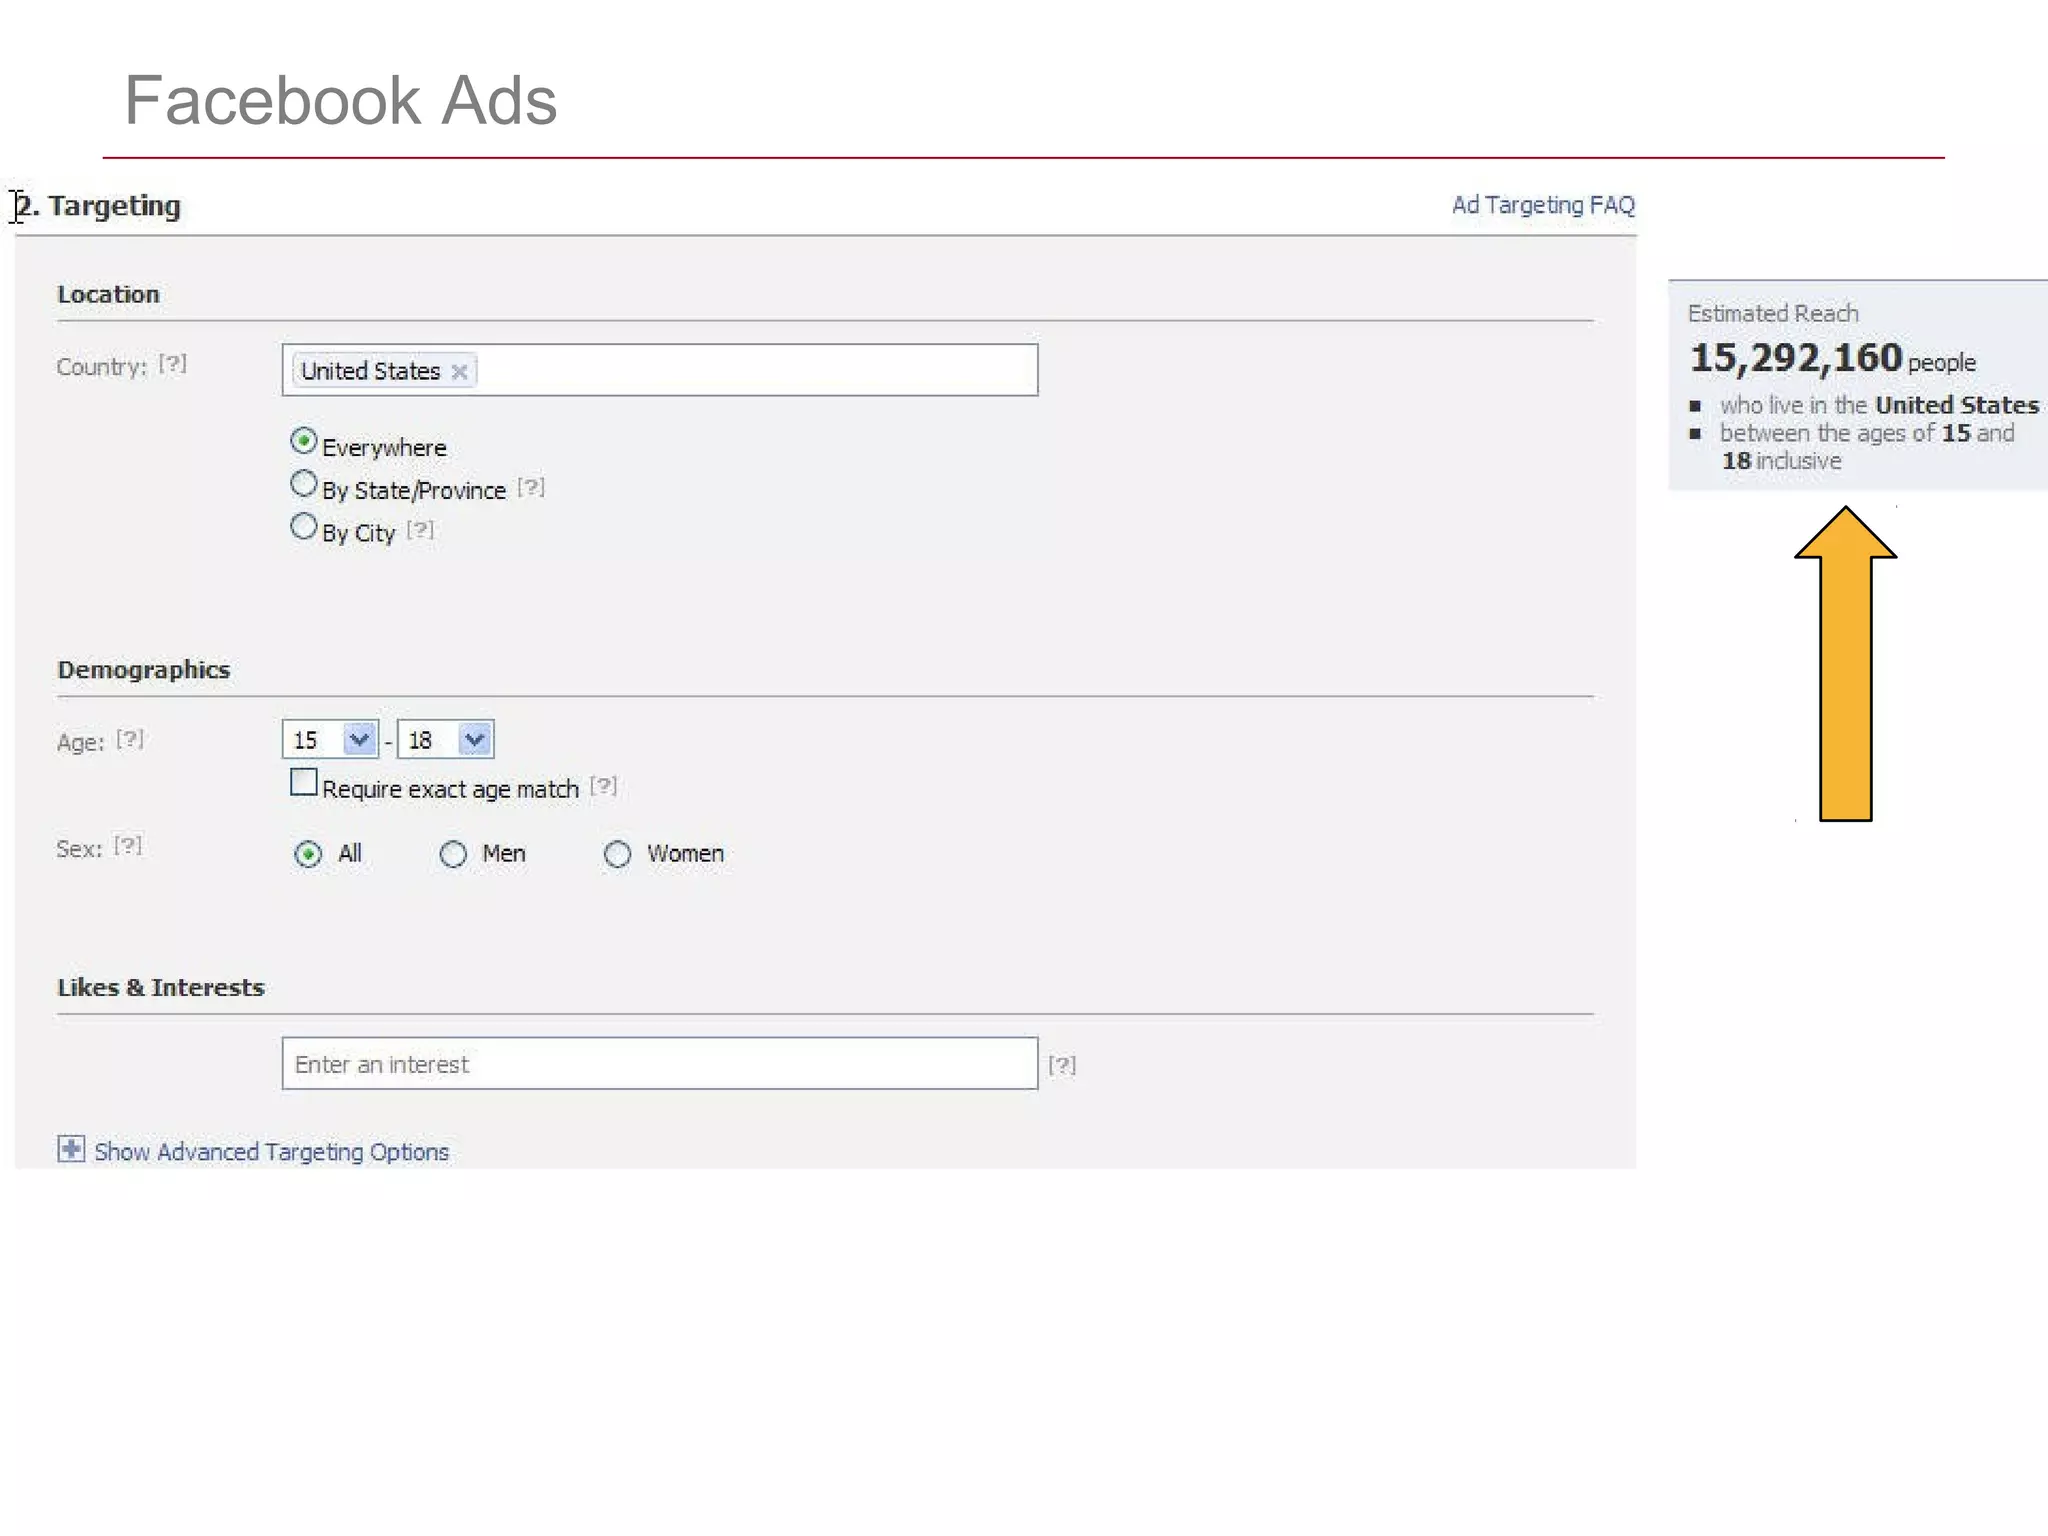The width and height of the screenshot is (2048, 1536).
Task: Click the Country input field
Action: 660,370
